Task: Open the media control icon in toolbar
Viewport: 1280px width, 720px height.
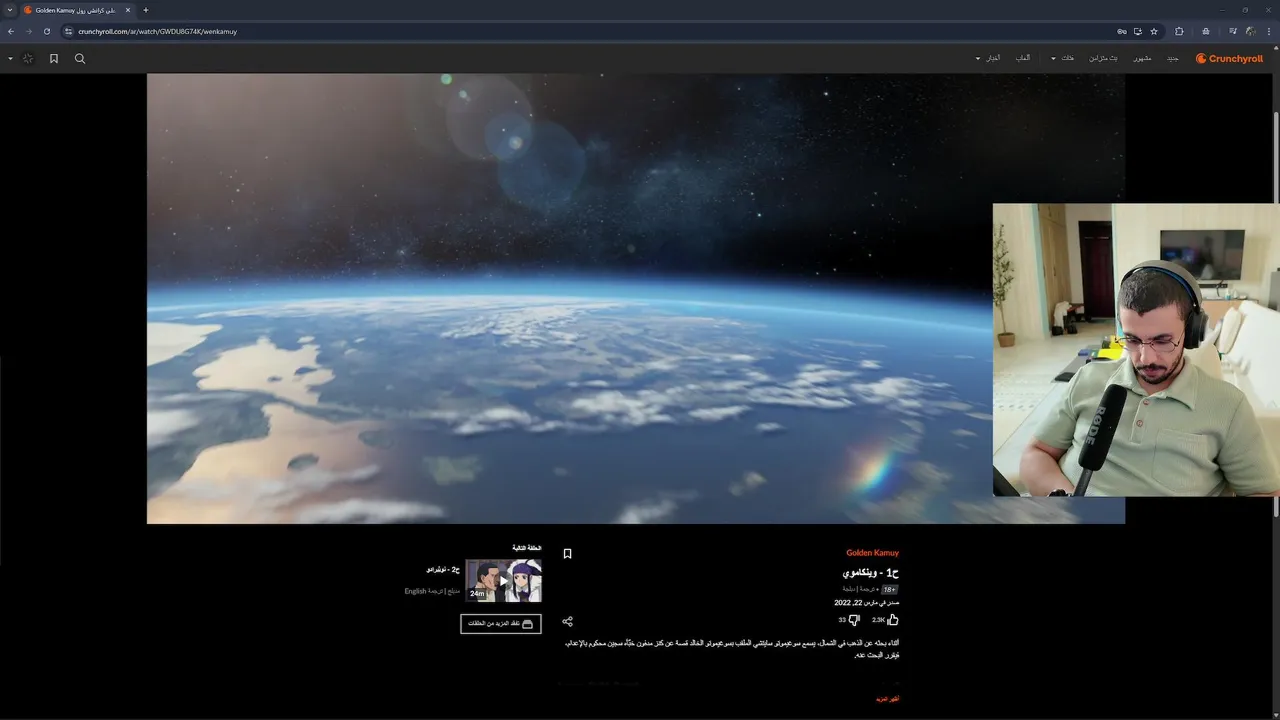Action: pyautogui.click(x=1233, y=31)
